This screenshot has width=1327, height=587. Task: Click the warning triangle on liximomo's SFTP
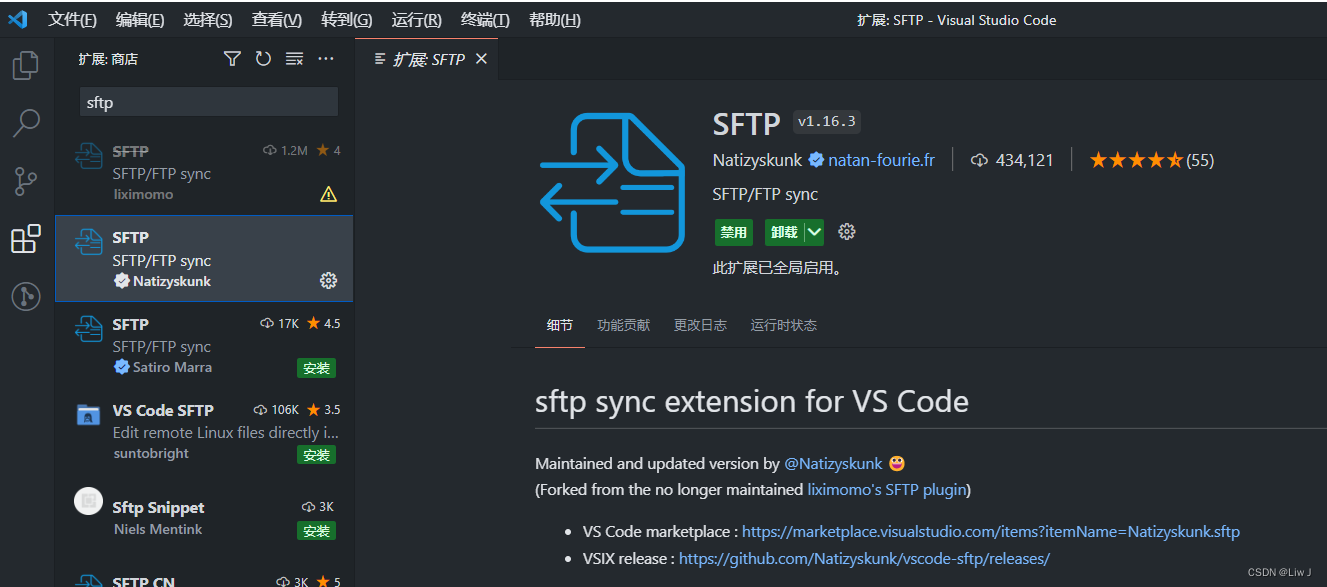pos(328,193)
